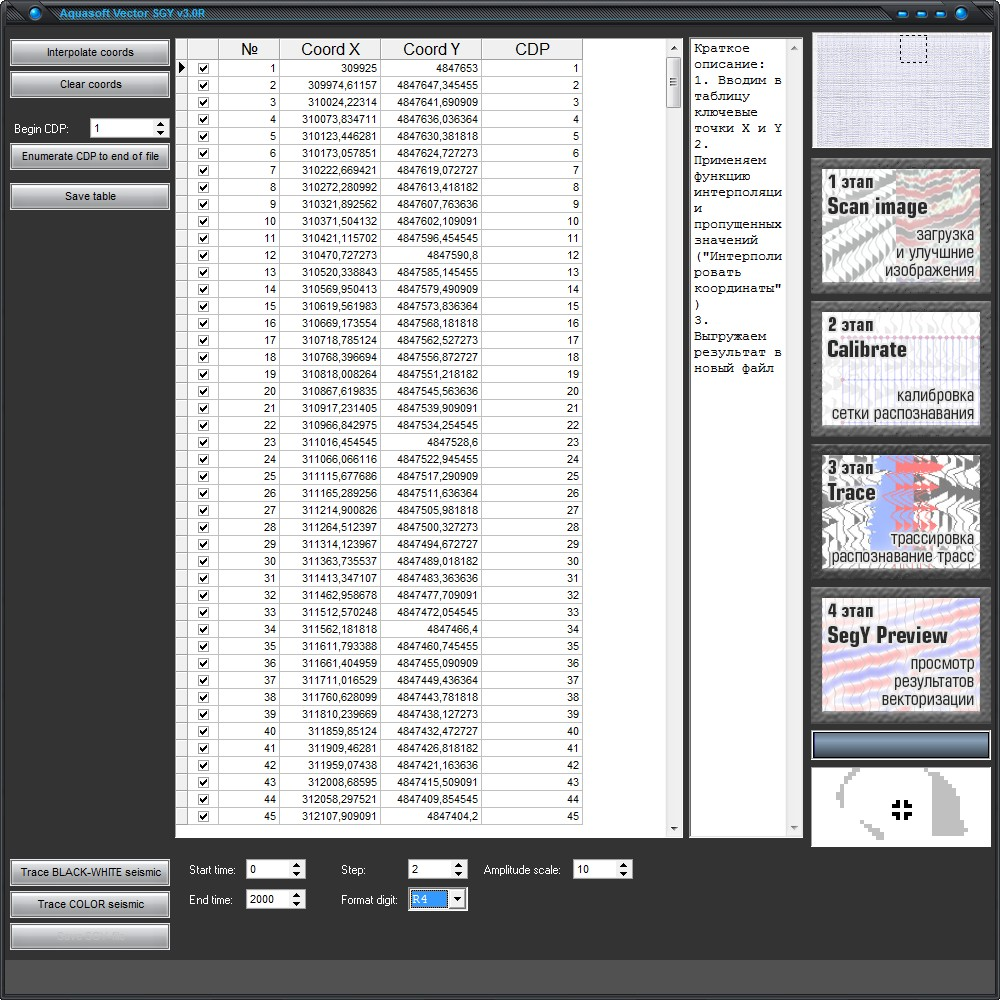1000x1000 pixels.
Task: Expand the Format digit dropdown
Action: point(457,900)
